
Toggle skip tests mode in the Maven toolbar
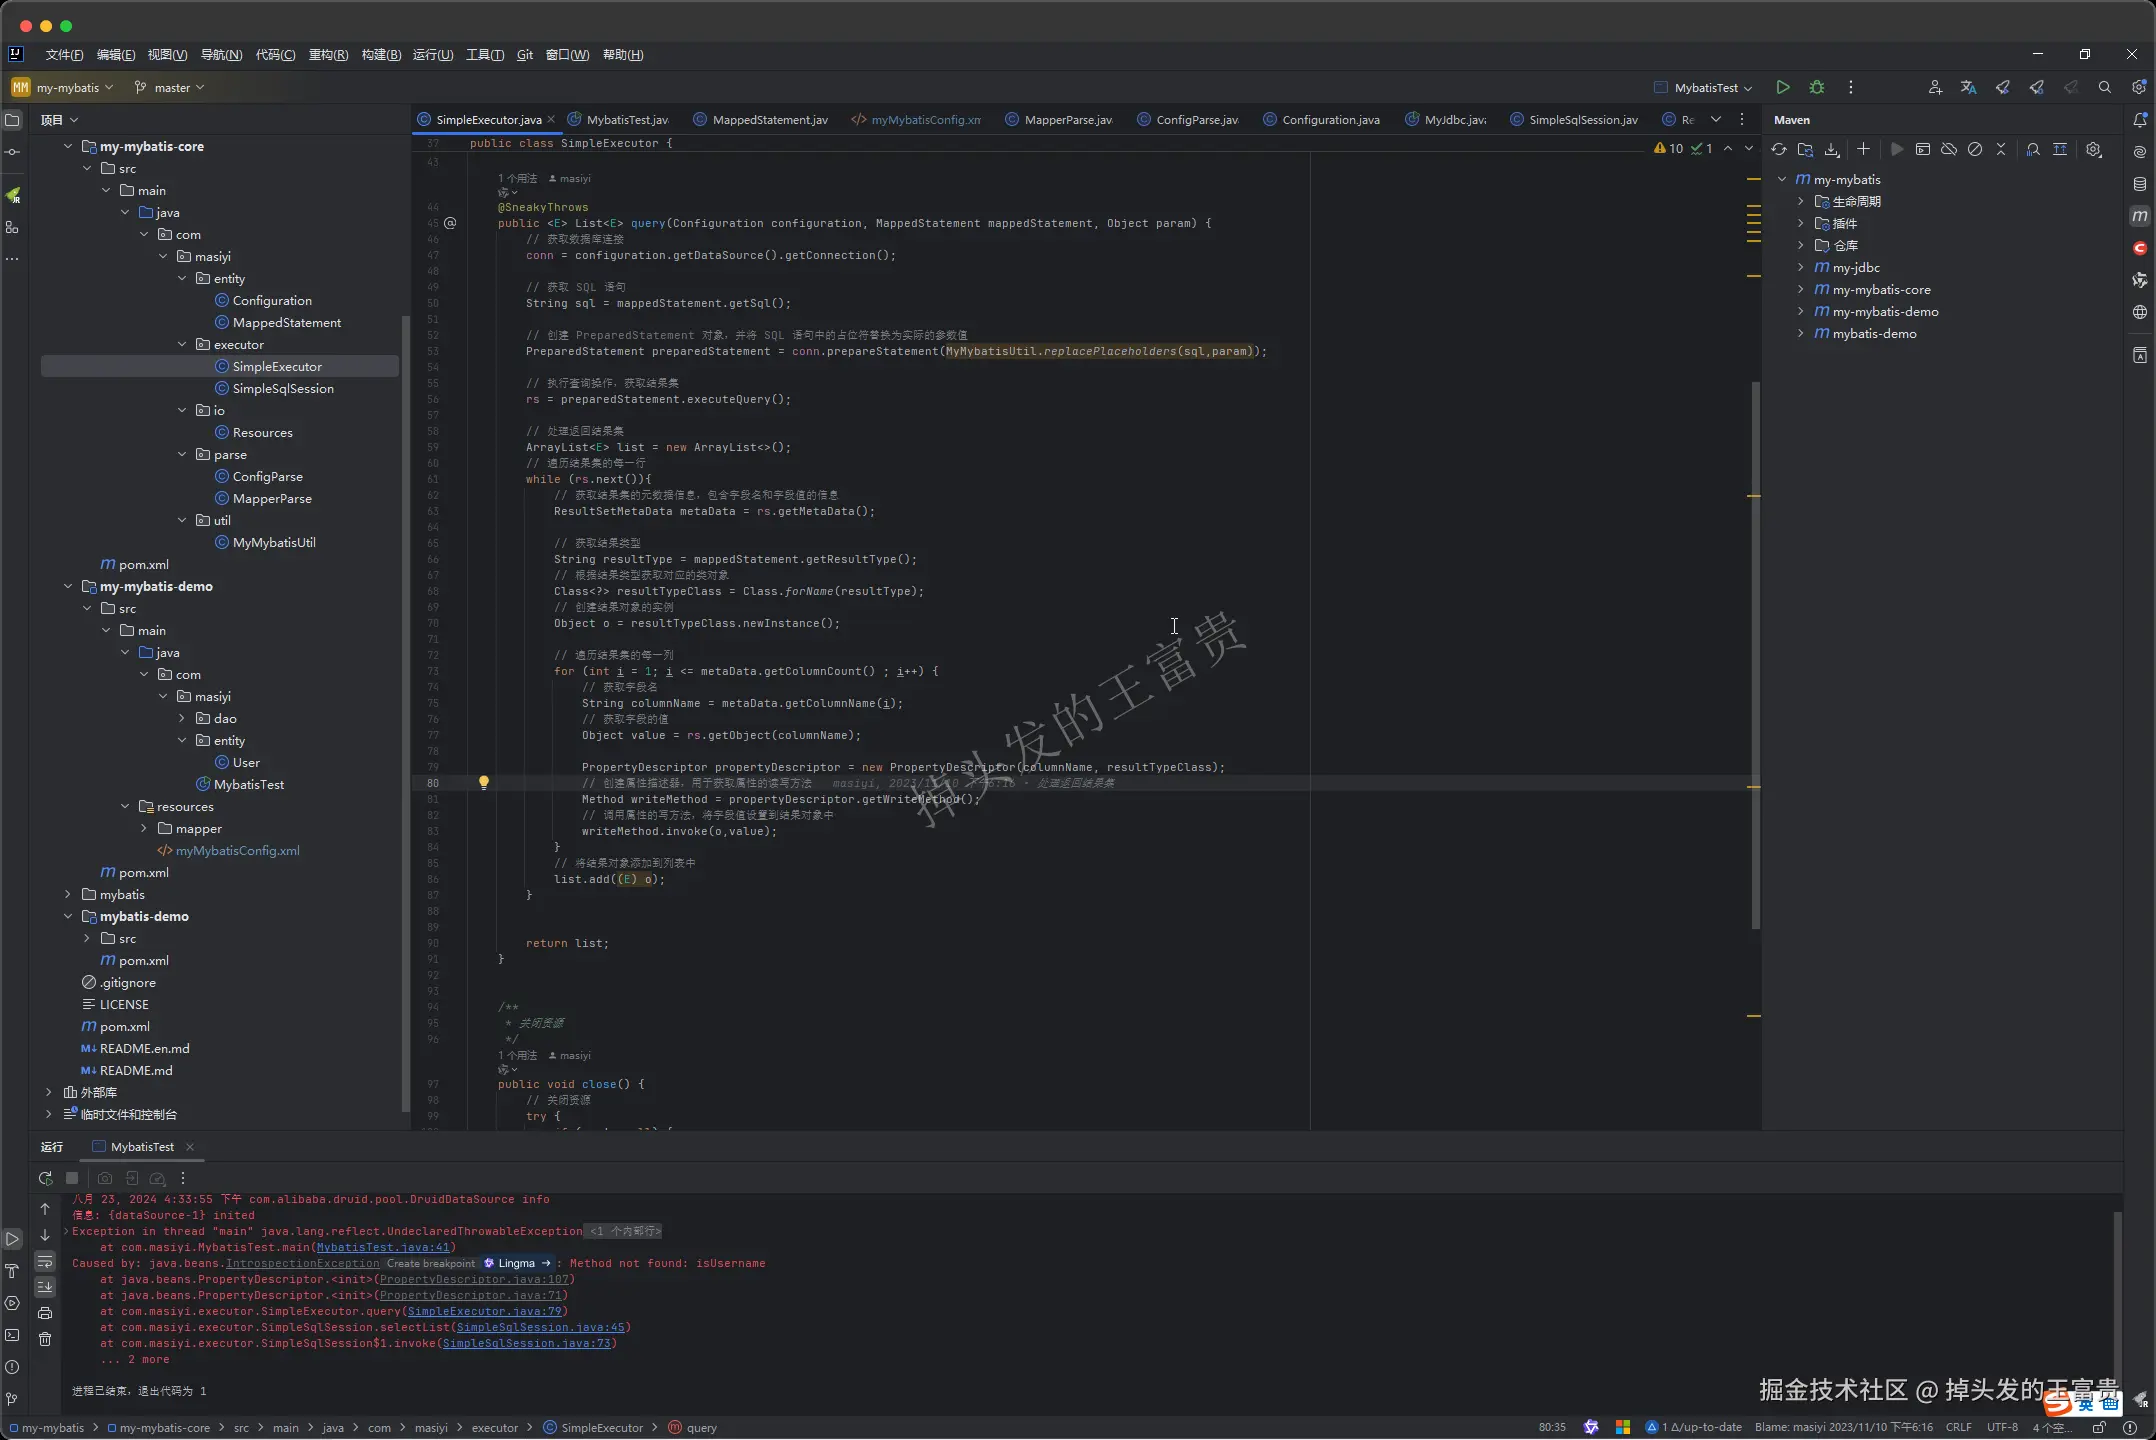1975,149
